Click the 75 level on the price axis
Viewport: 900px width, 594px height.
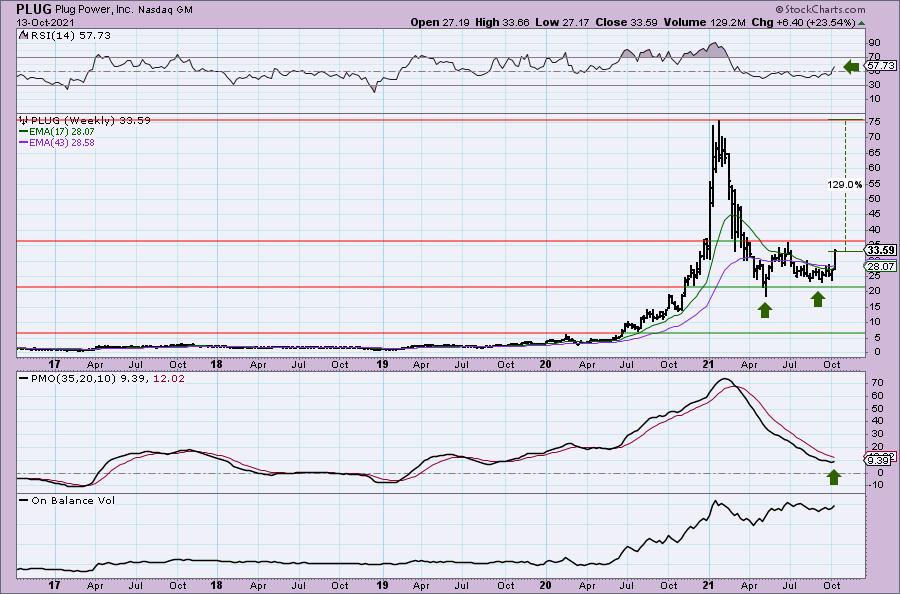coord(875,121)
